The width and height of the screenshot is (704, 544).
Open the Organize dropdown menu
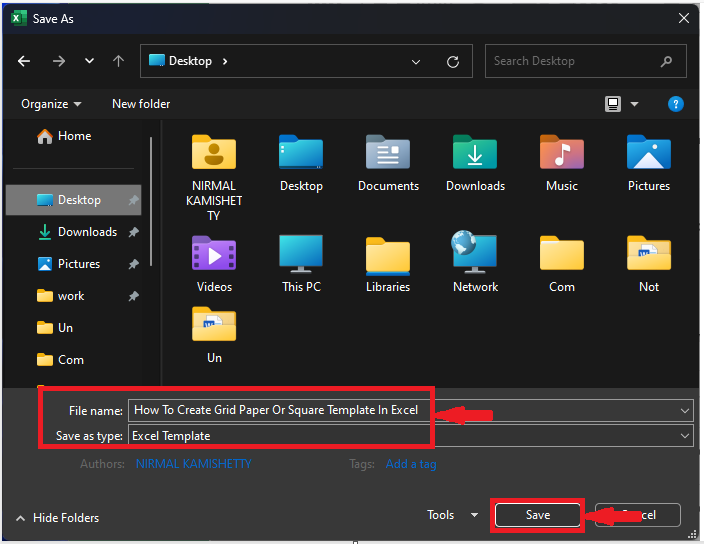click(51, 104)
